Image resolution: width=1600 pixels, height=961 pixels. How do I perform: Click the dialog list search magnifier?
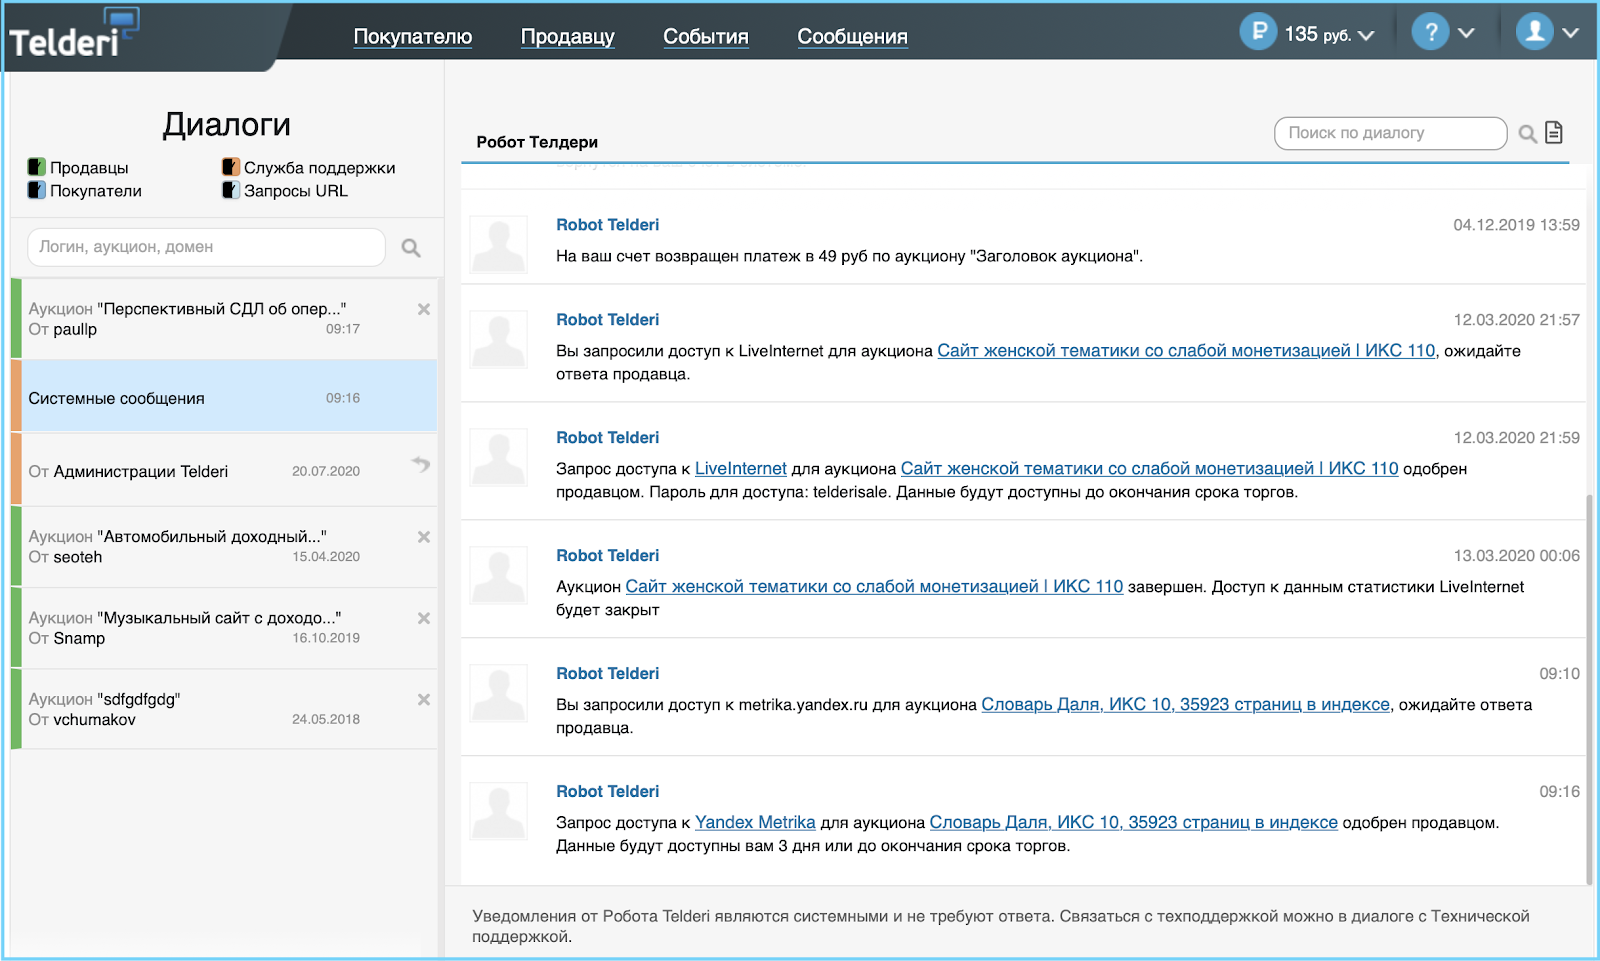[x=411, y=248]
